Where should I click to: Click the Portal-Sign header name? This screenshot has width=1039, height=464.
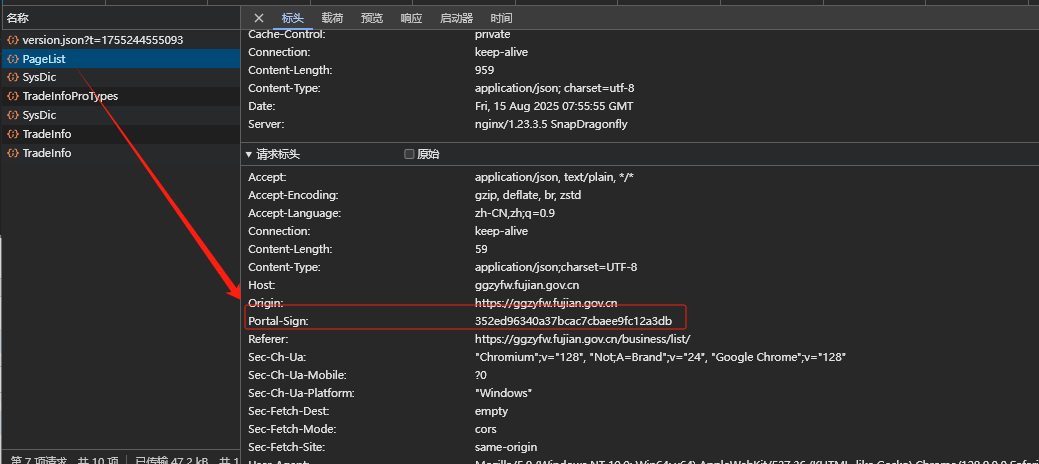tap(278, 321)
